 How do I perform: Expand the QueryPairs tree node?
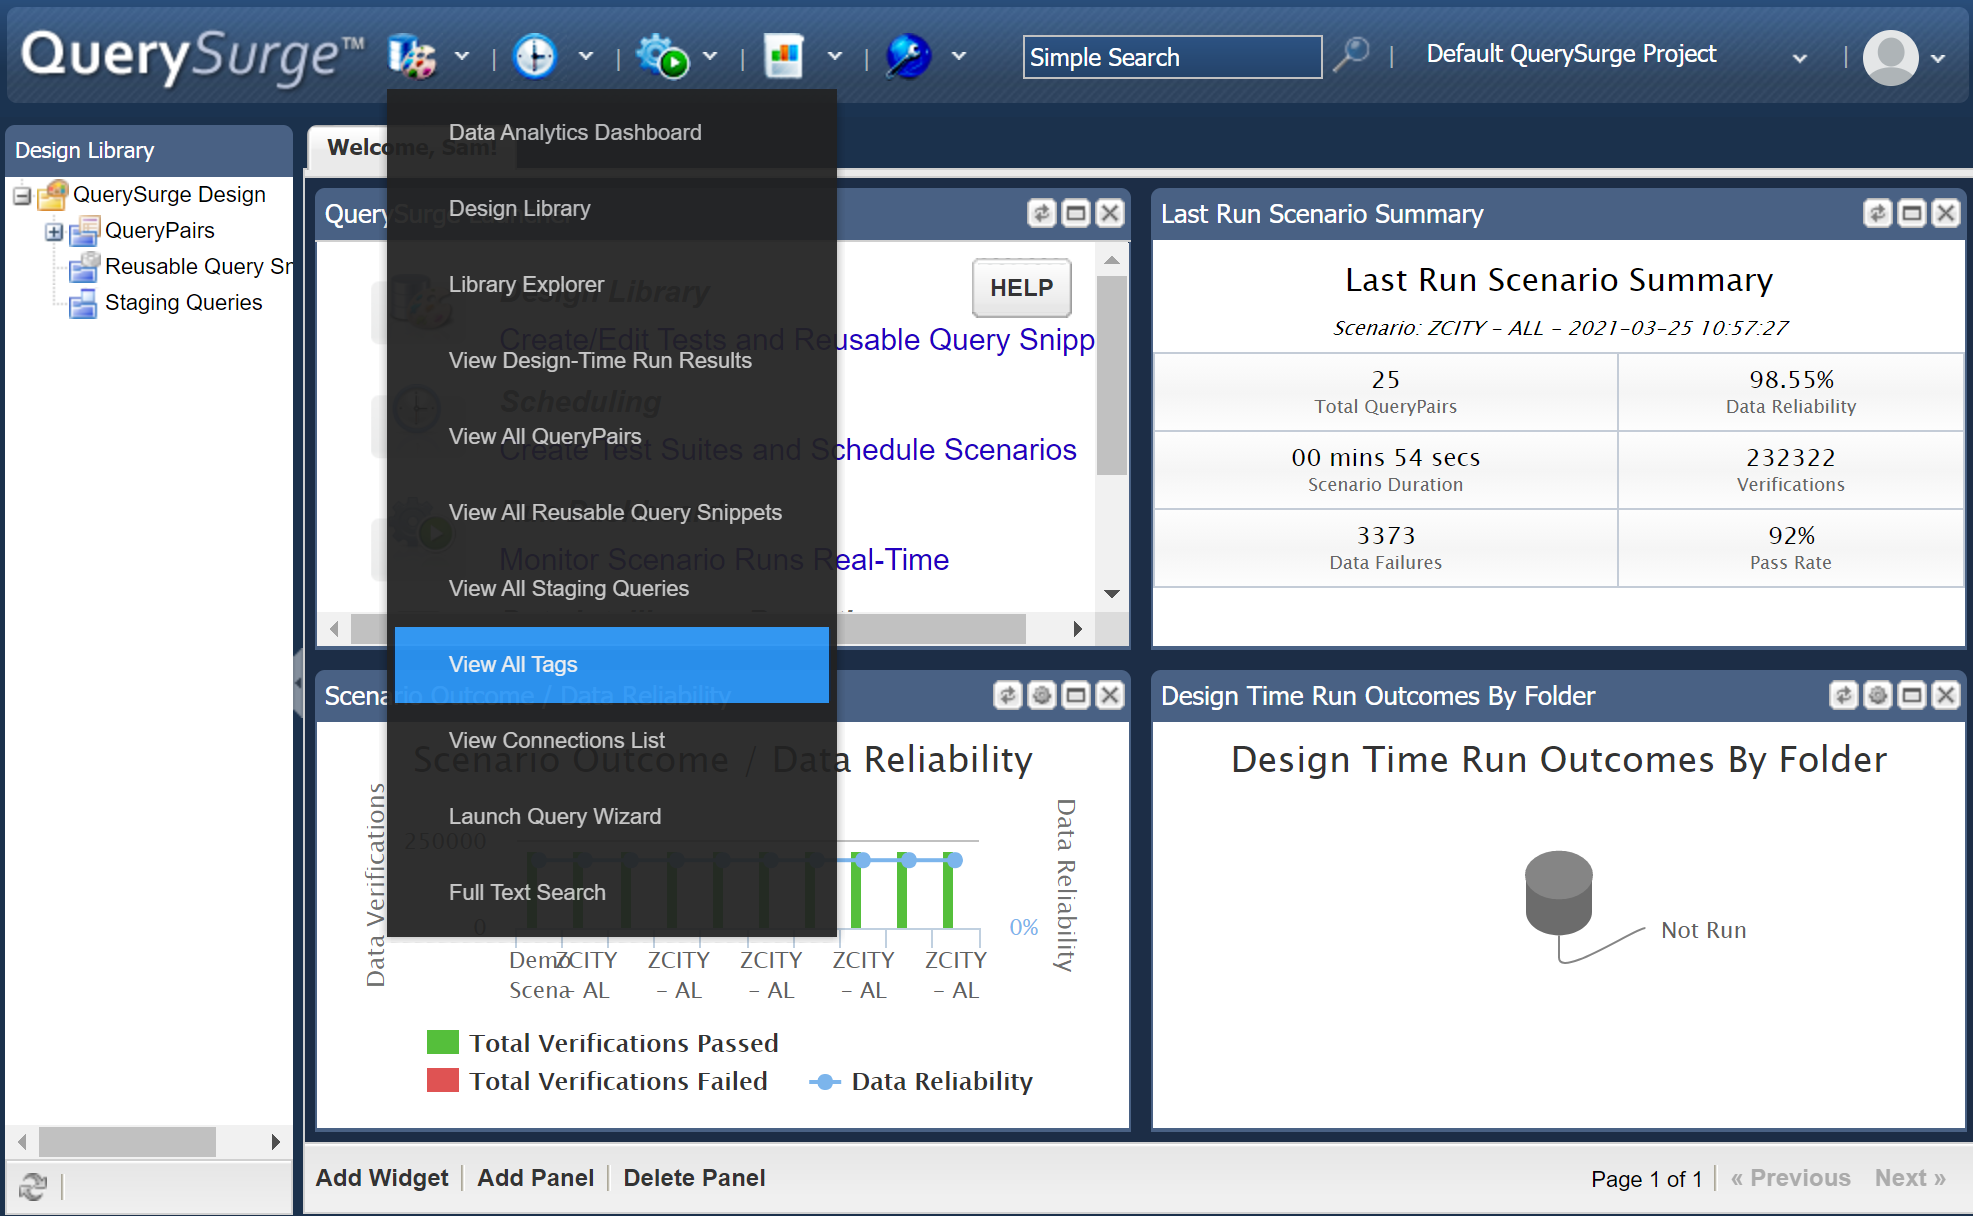click(x=54, y=232)
